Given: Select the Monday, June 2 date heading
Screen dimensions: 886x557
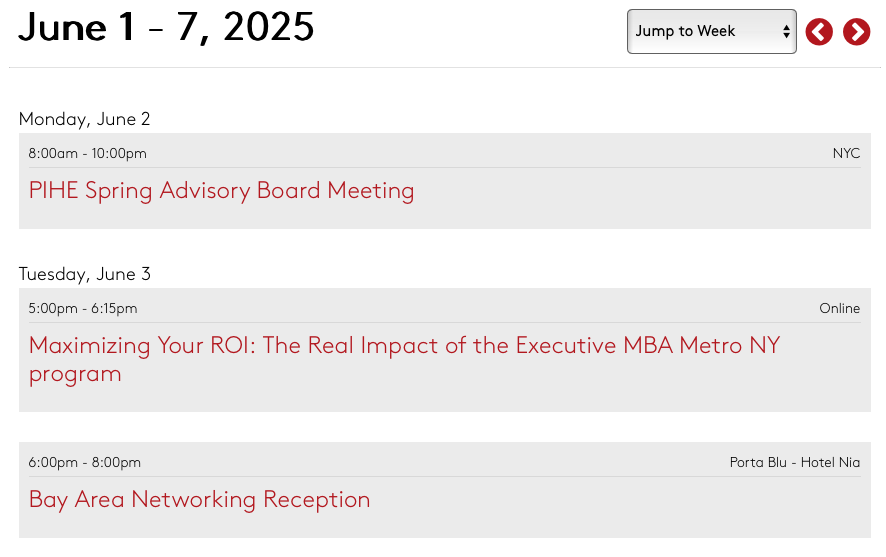Looking at the screenshot, I should tap(84, 119).
